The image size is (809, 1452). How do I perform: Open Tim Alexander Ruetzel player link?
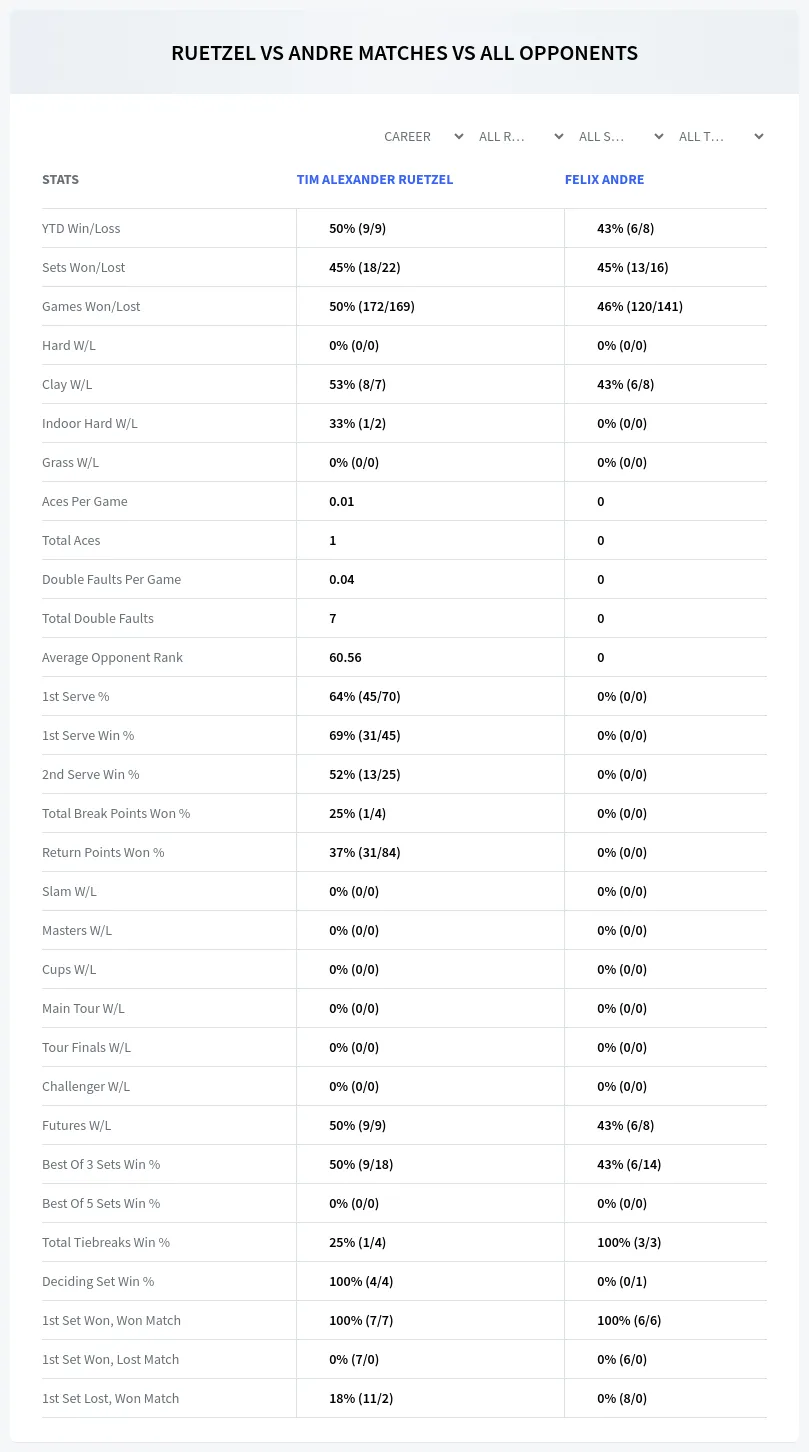click(375, 180)
